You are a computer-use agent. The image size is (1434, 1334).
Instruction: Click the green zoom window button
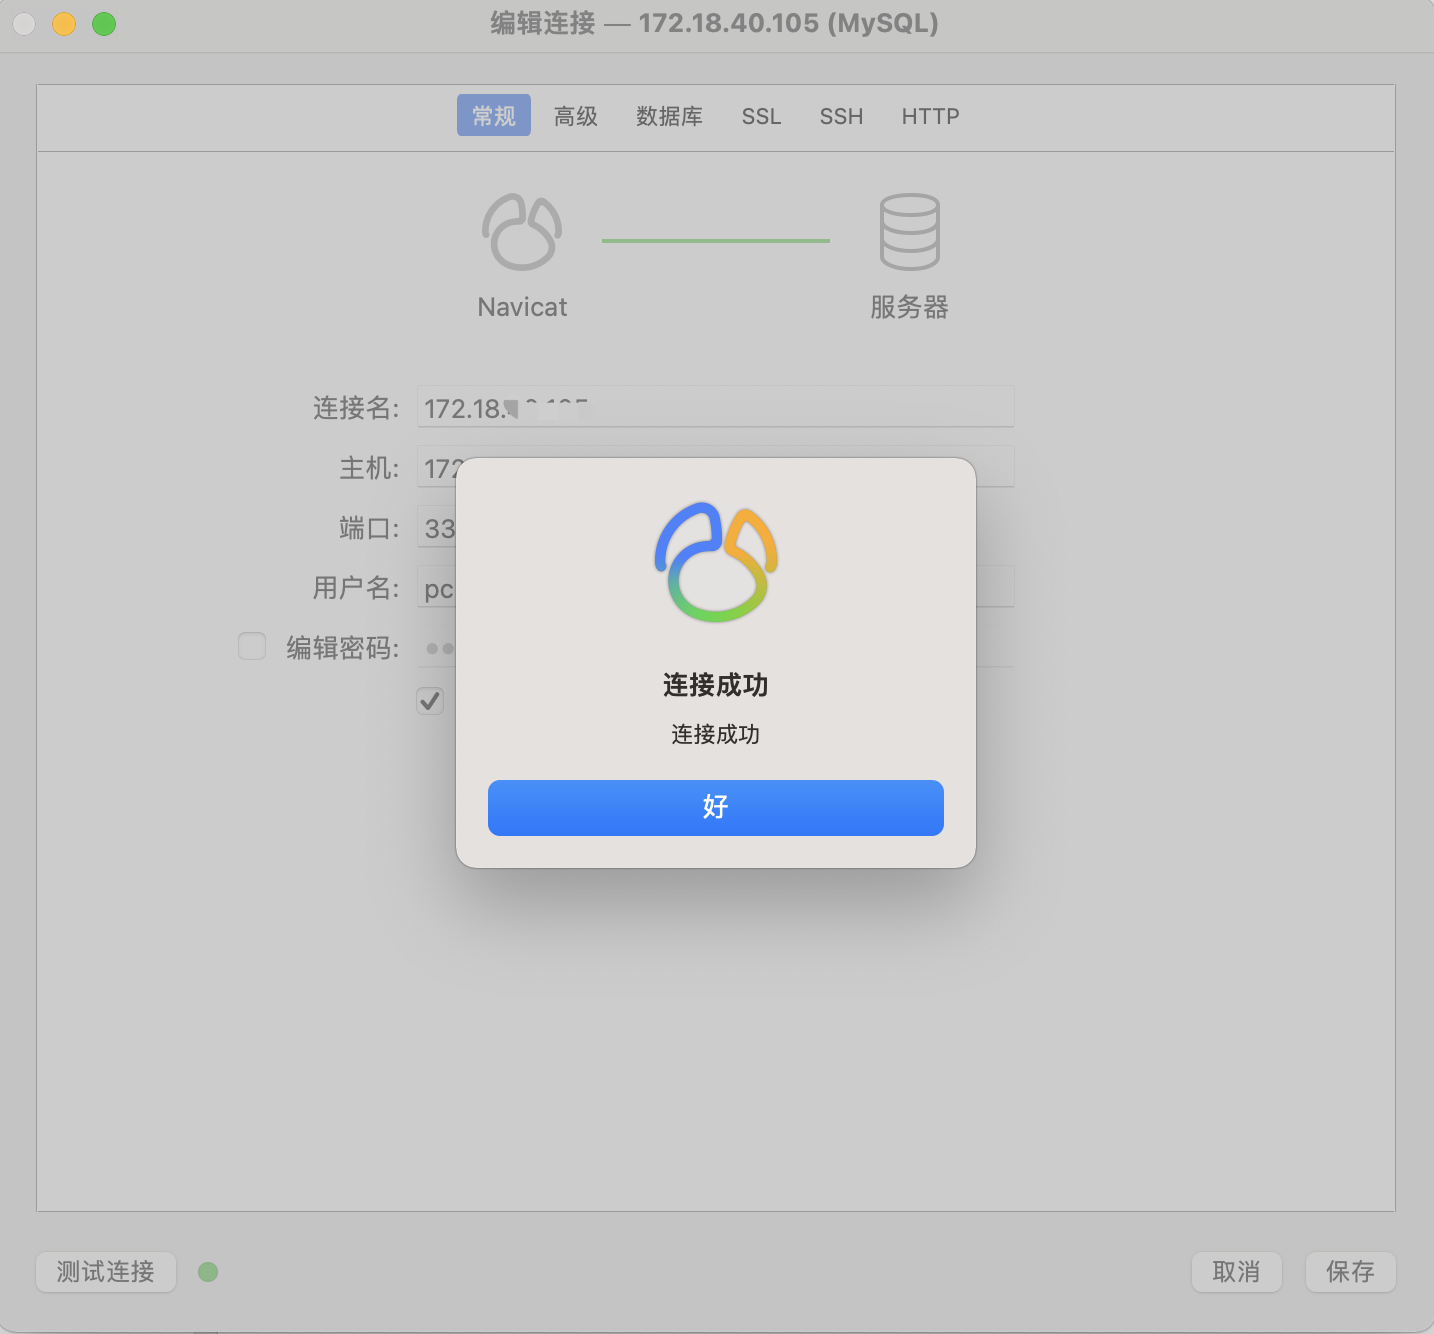[x=104, y=24]
